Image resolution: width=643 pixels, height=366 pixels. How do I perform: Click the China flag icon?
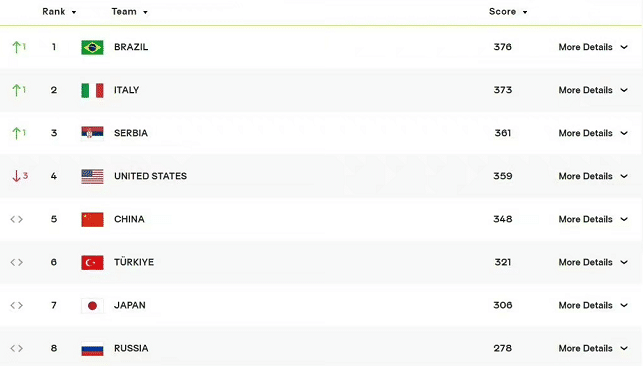click(x=92, y=220)
